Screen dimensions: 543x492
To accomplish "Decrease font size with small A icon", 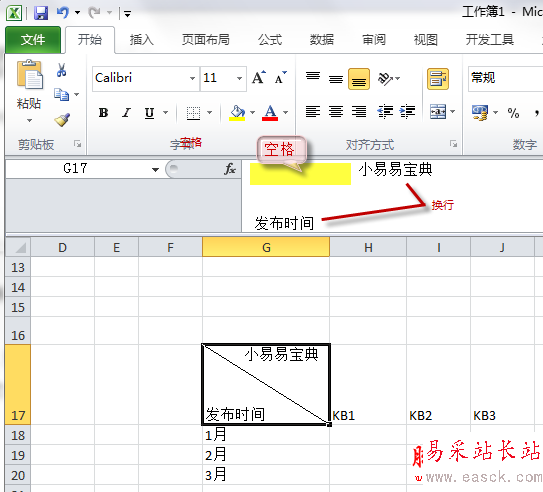I will [x=280, y=78].
